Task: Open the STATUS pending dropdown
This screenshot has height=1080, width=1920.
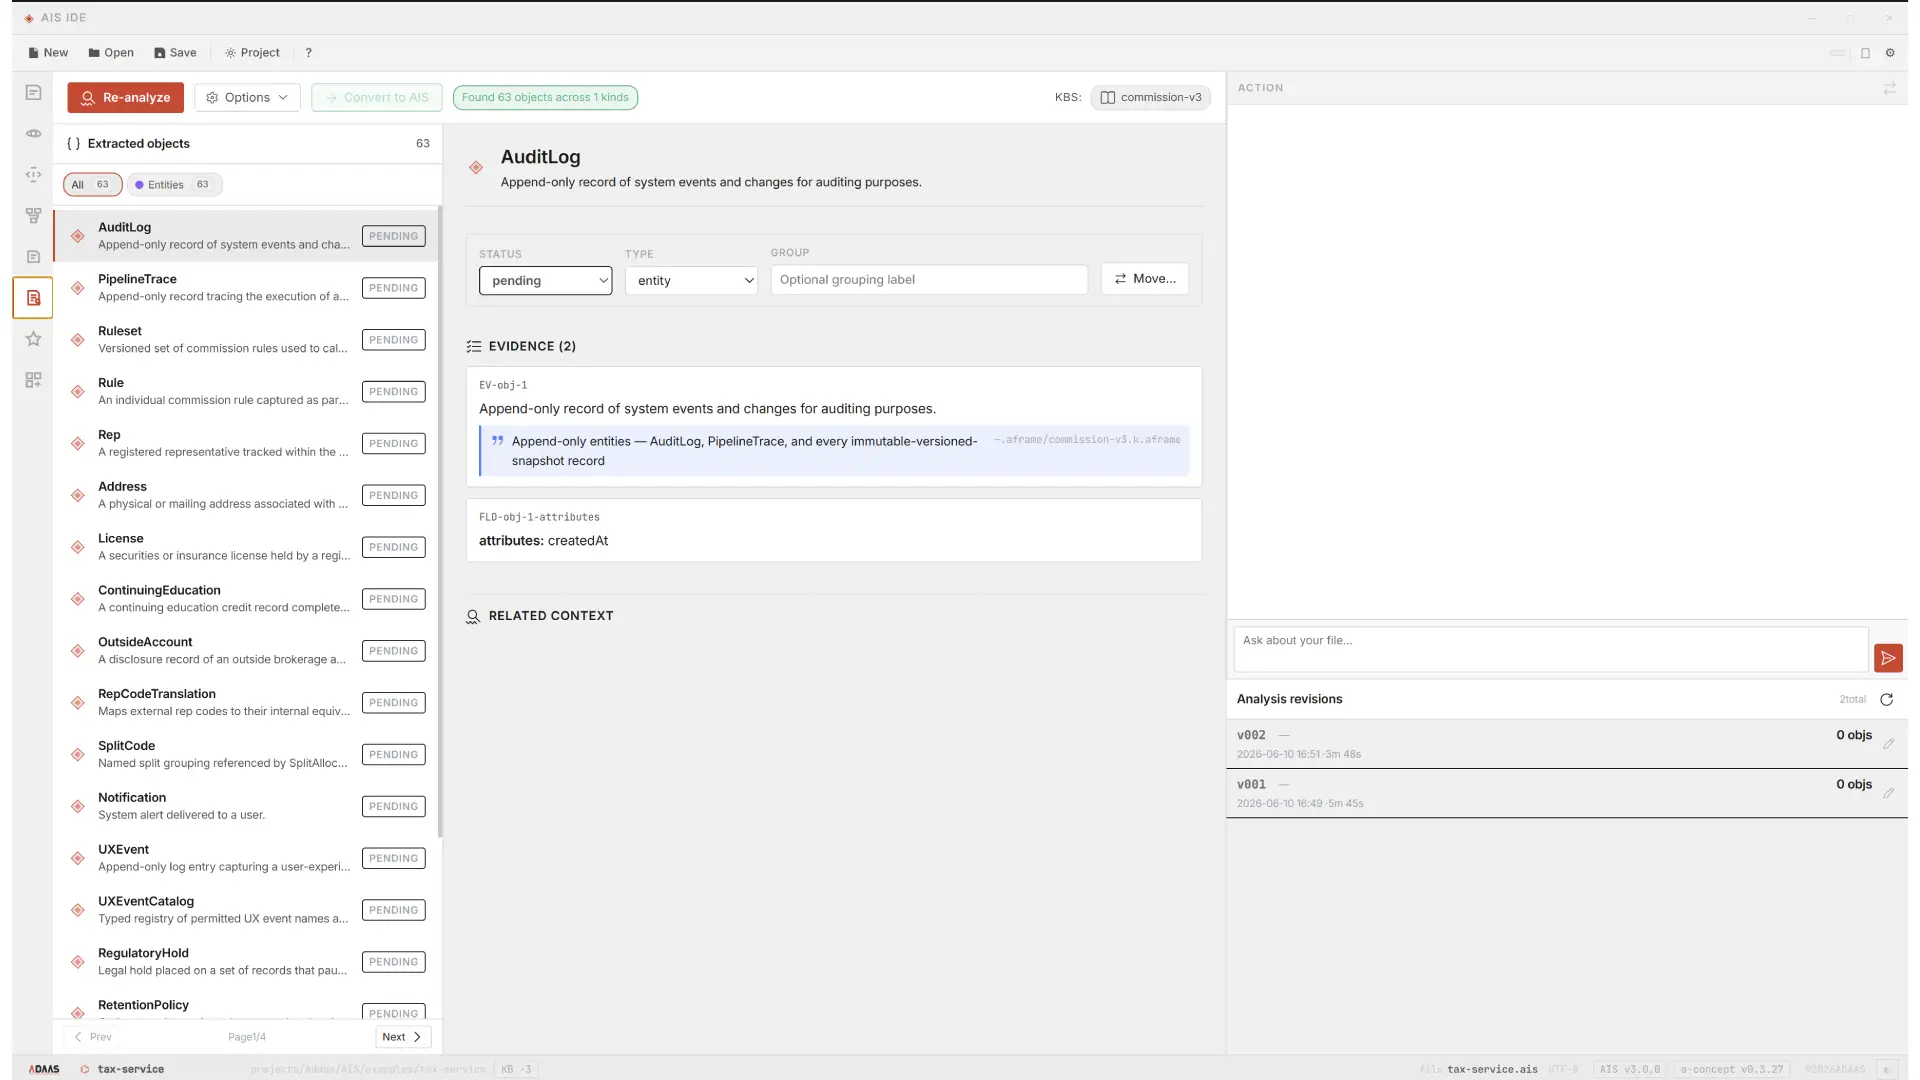Action: (x=545, y=281)
